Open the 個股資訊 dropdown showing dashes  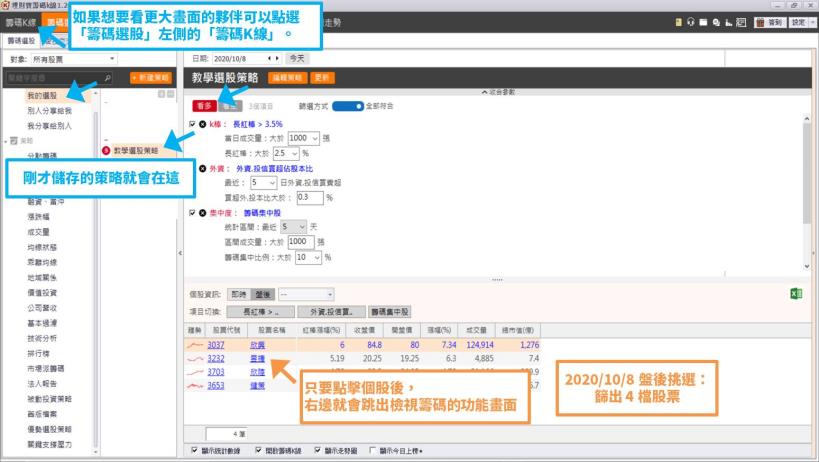click(306, 294)
